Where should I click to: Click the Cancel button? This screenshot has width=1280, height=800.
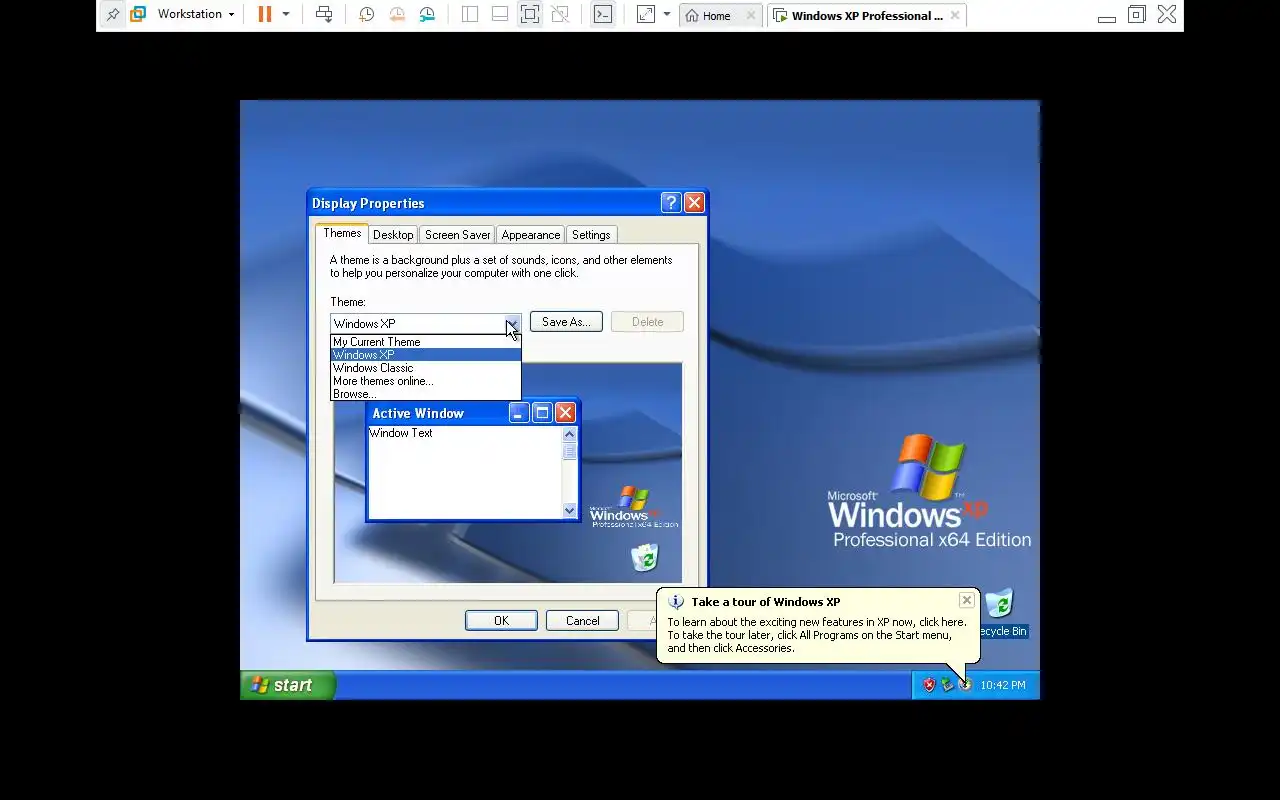click(582, 621)
